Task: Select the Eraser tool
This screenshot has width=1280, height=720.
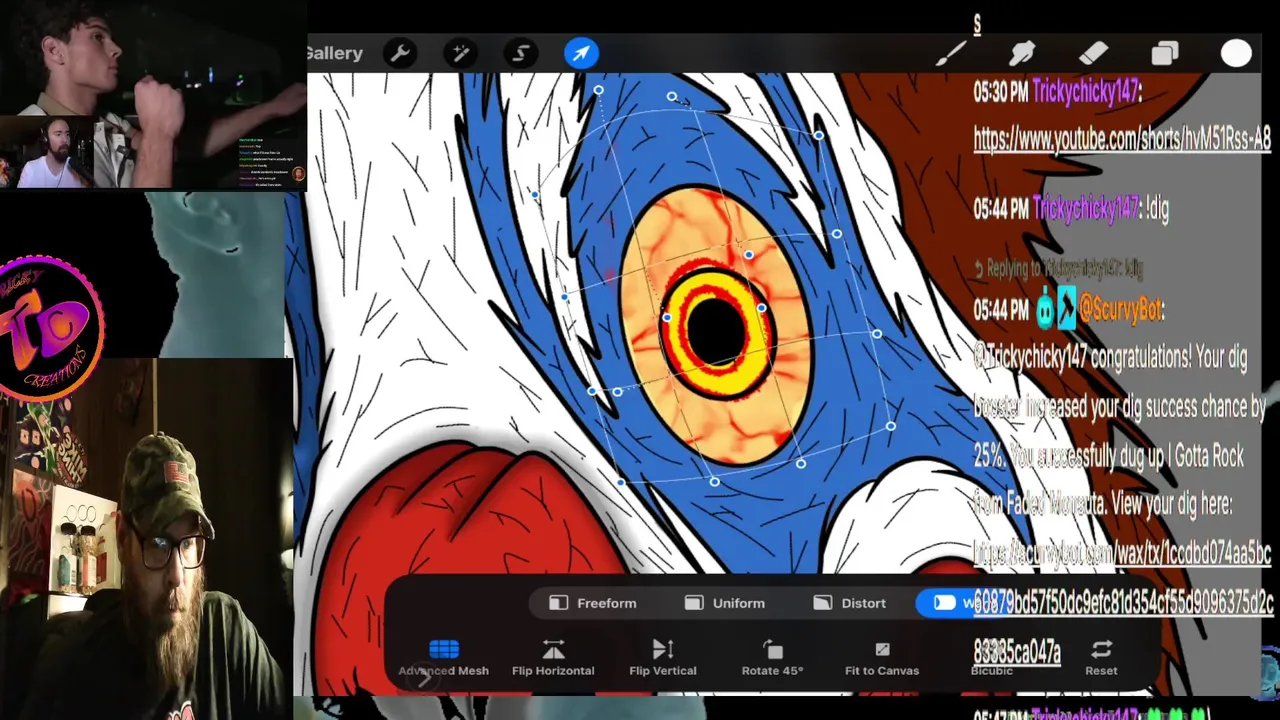Action: 1093,53
